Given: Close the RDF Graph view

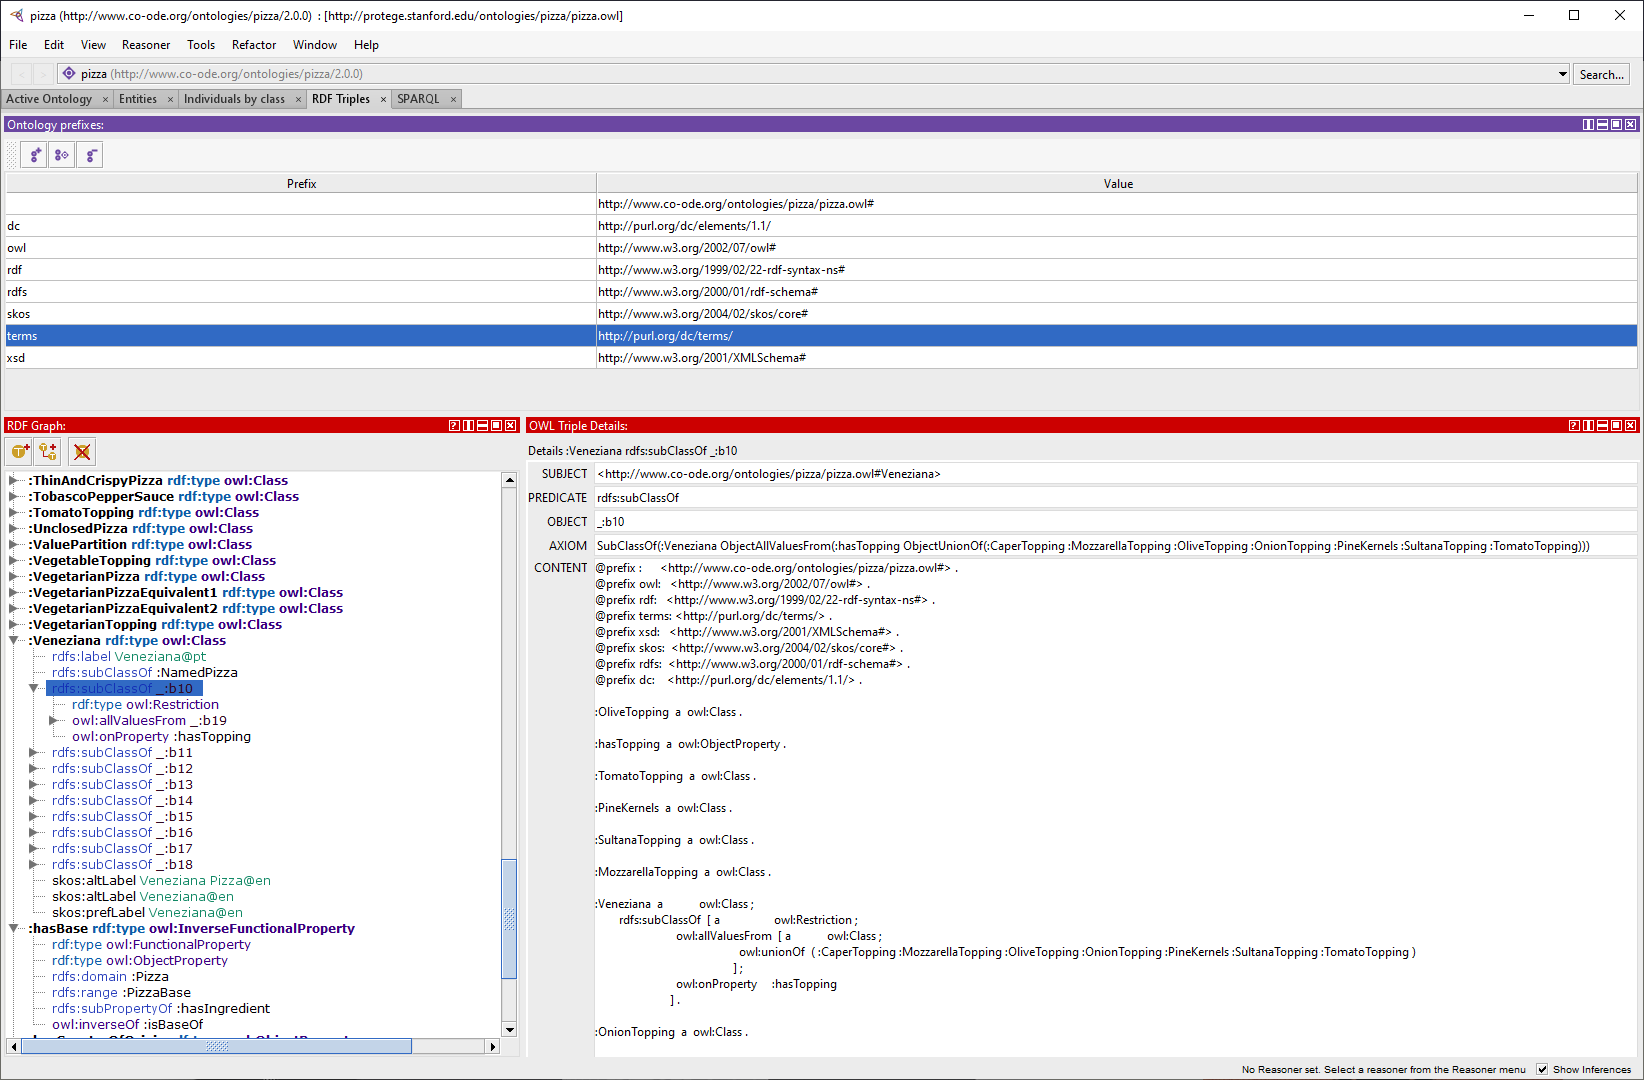Looking at the screenshot, I should [510, 426].
